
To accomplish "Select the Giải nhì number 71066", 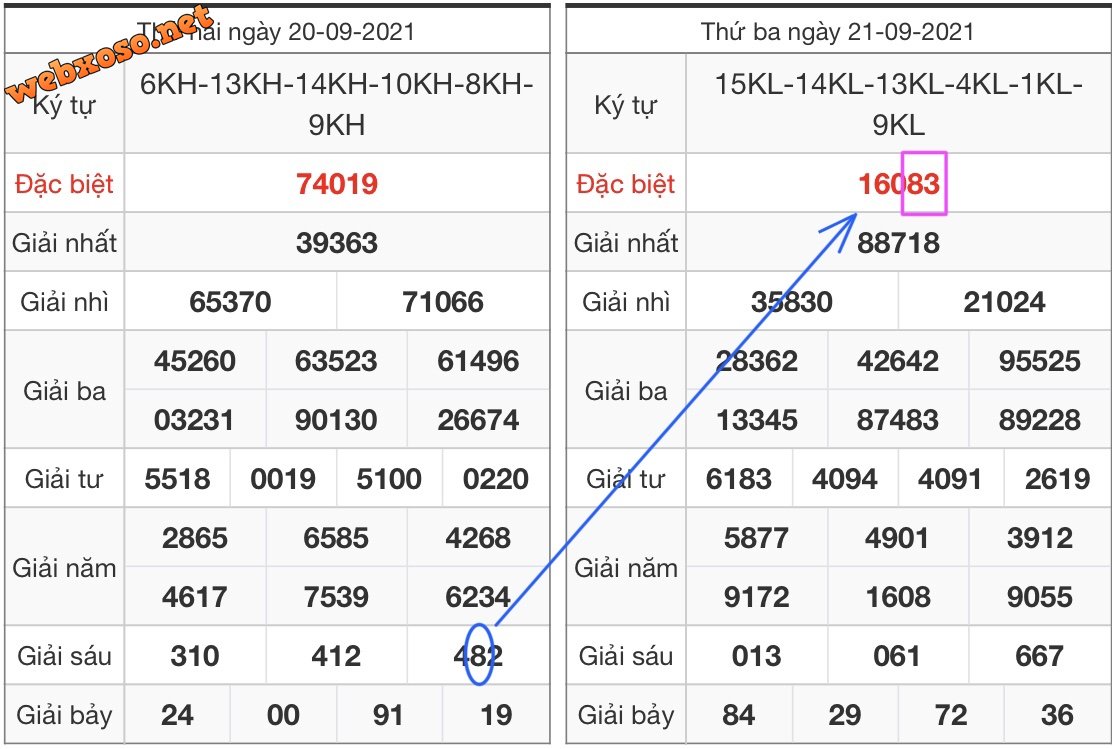I will point(443,302).
